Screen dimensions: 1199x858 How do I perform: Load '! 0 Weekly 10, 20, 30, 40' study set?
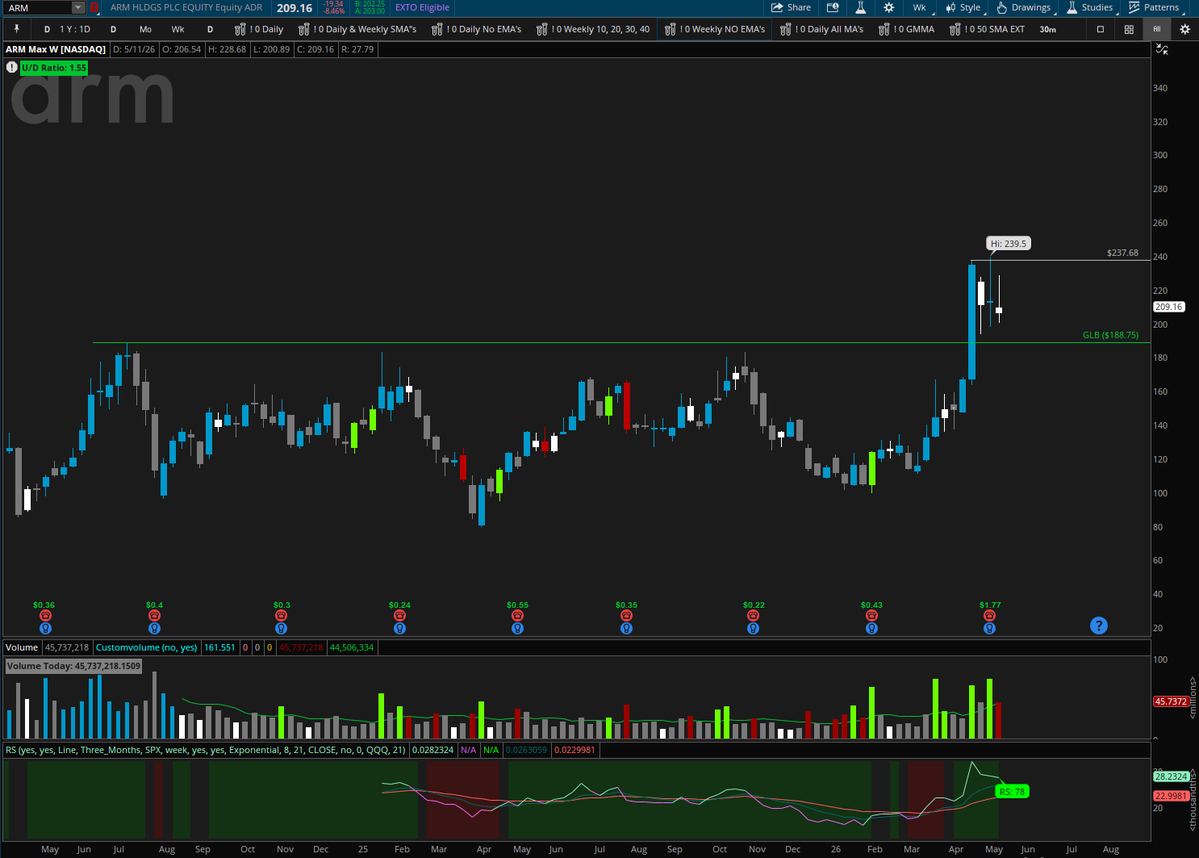tap(593, 29)
